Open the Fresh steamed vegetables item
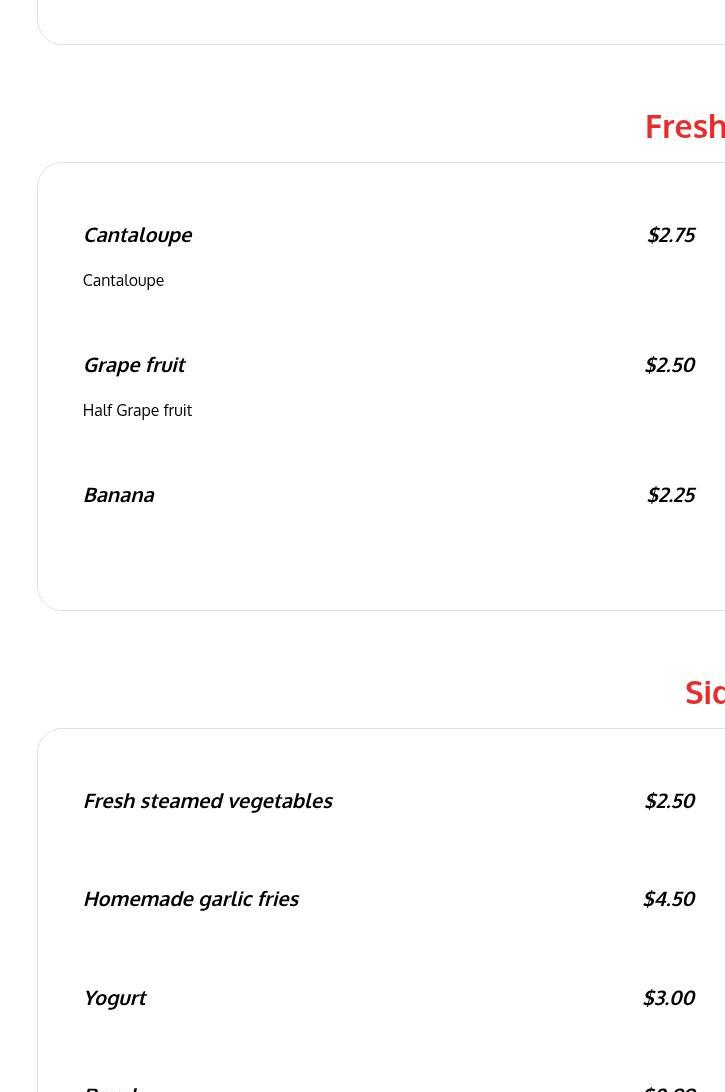 tap(207, 801)
